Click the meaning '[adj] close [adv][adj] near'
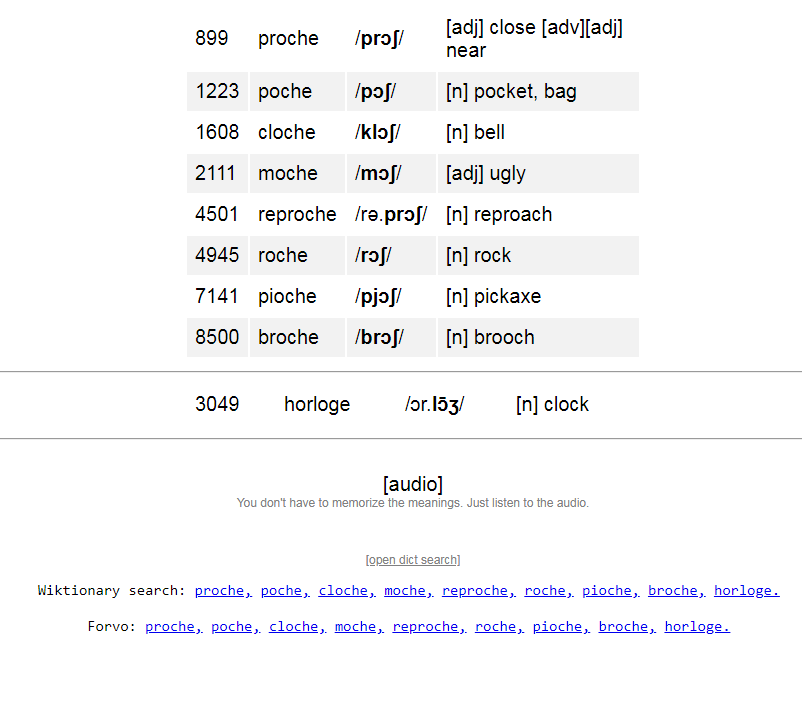 click(534, 39)
